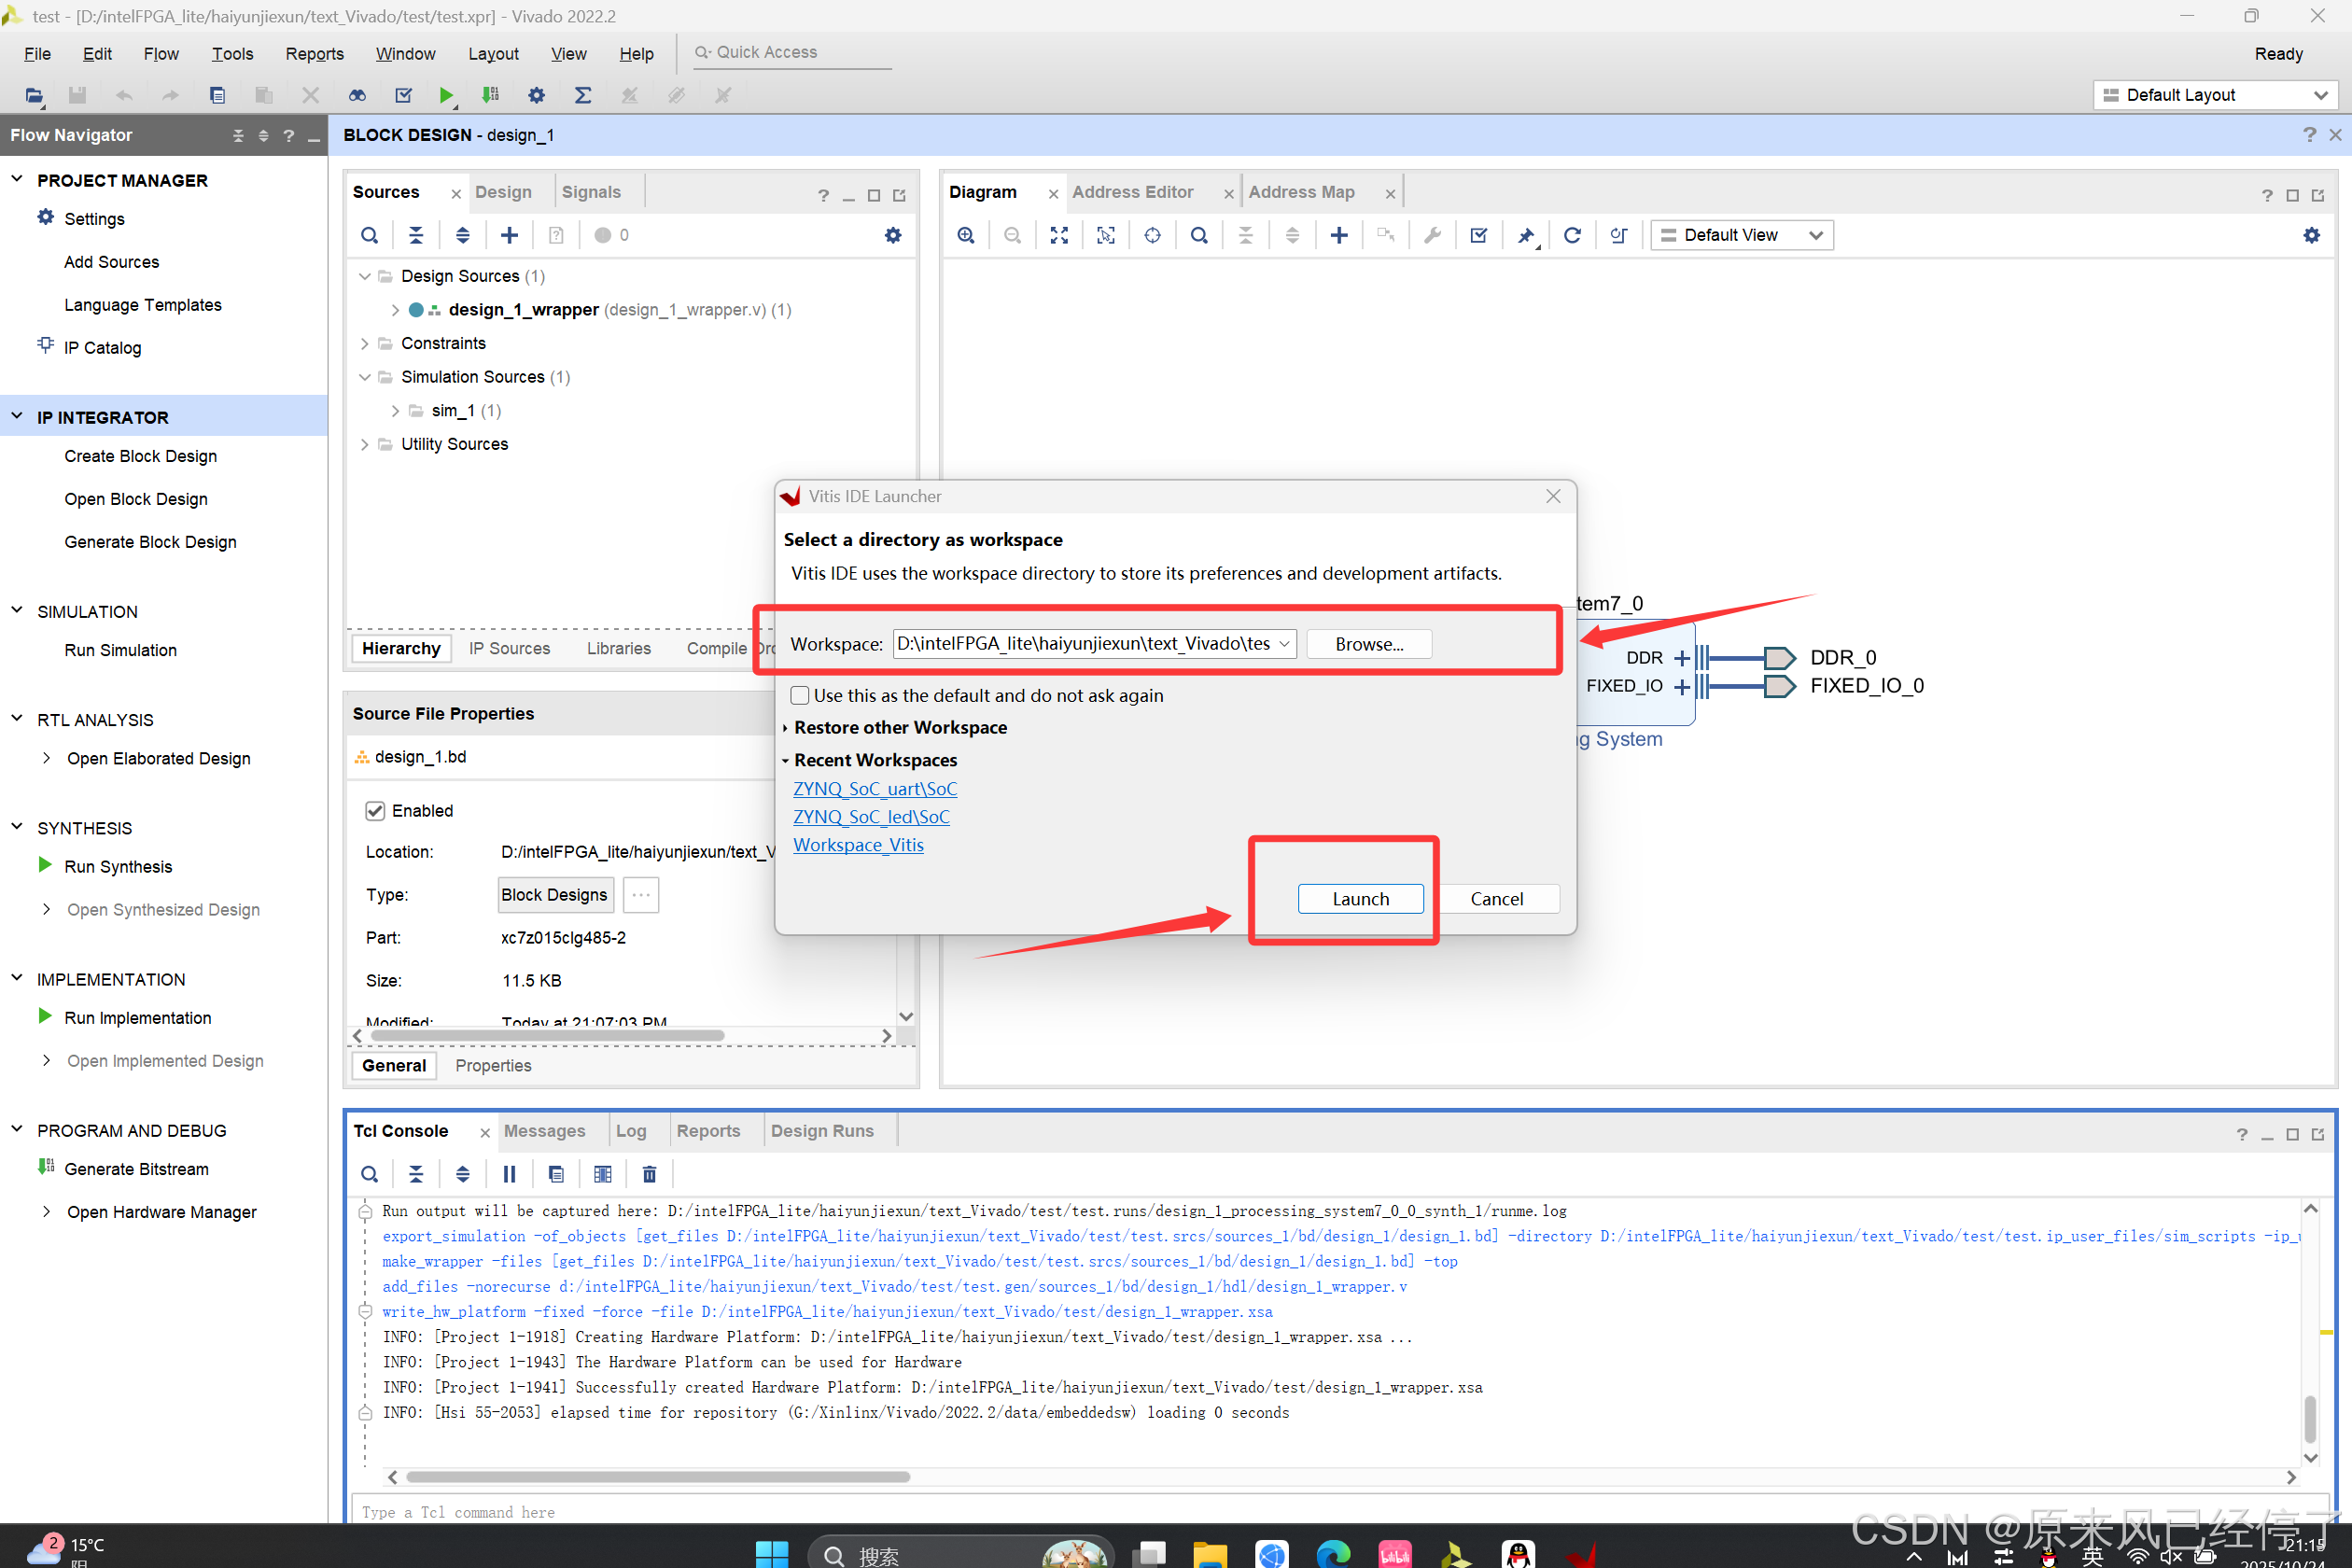
Task: Open the ZYNQ_SoC_uart\SoC recent workspace link
Action: coord(874,789)
